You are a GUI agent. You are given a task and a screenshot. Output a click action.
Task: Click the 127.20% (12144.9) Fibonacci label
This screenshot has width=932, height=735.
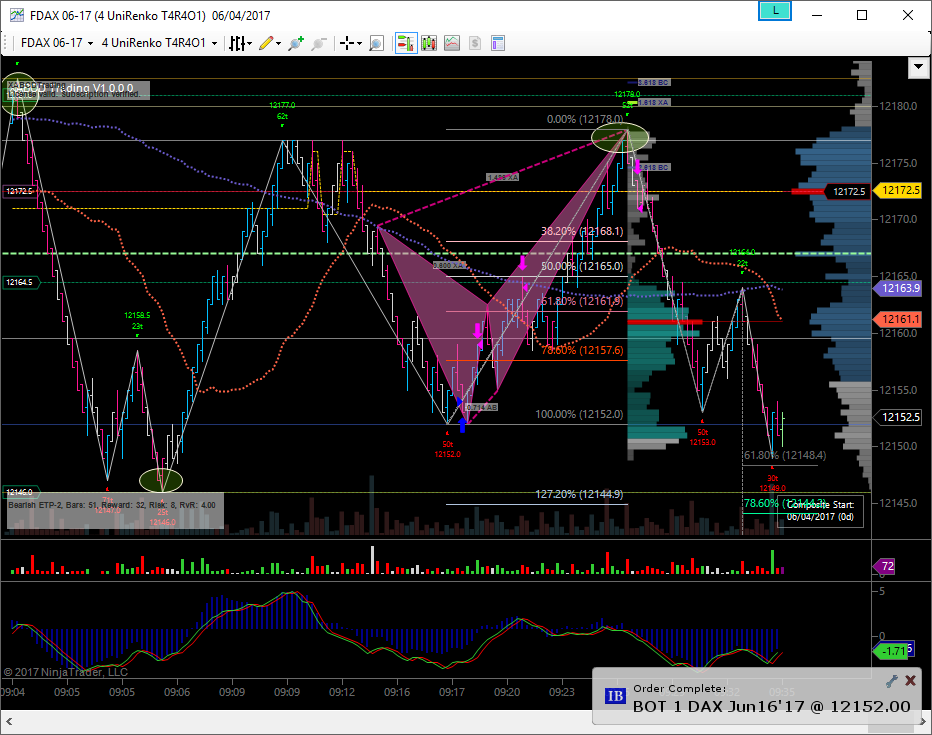point(579,494)
